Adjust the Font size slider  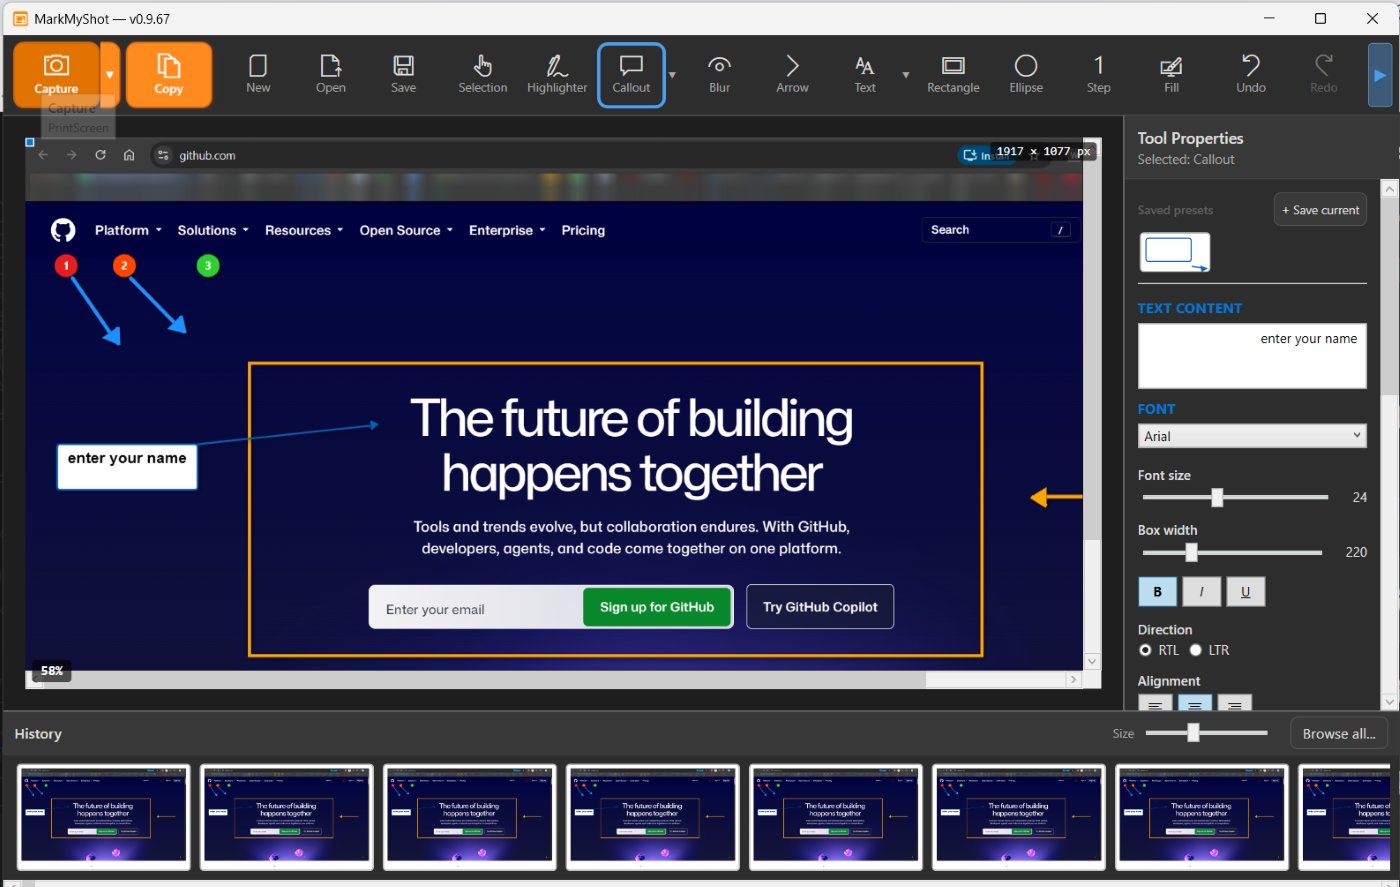pyautogui.click(x=1217, y=497)
